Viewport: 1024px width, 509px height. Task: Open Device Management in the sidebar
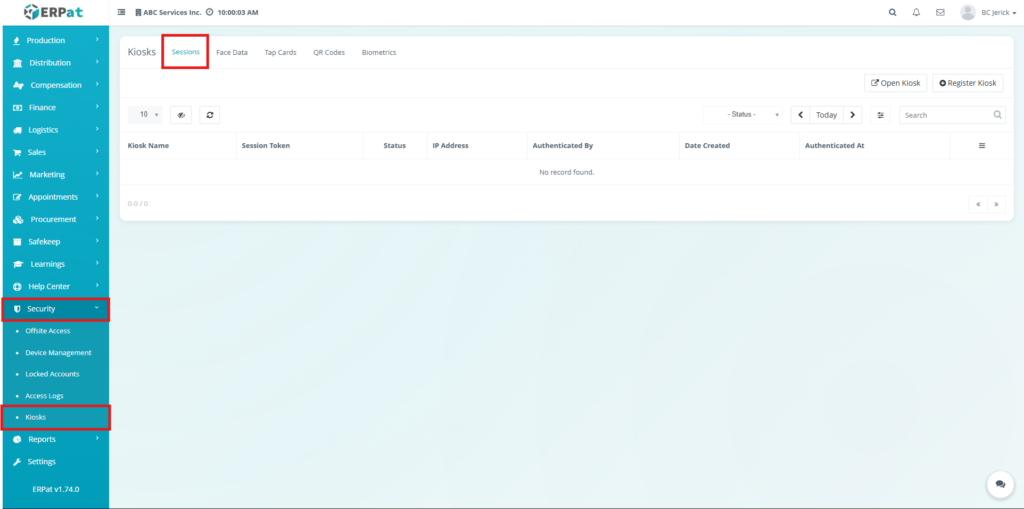(58, 352)
